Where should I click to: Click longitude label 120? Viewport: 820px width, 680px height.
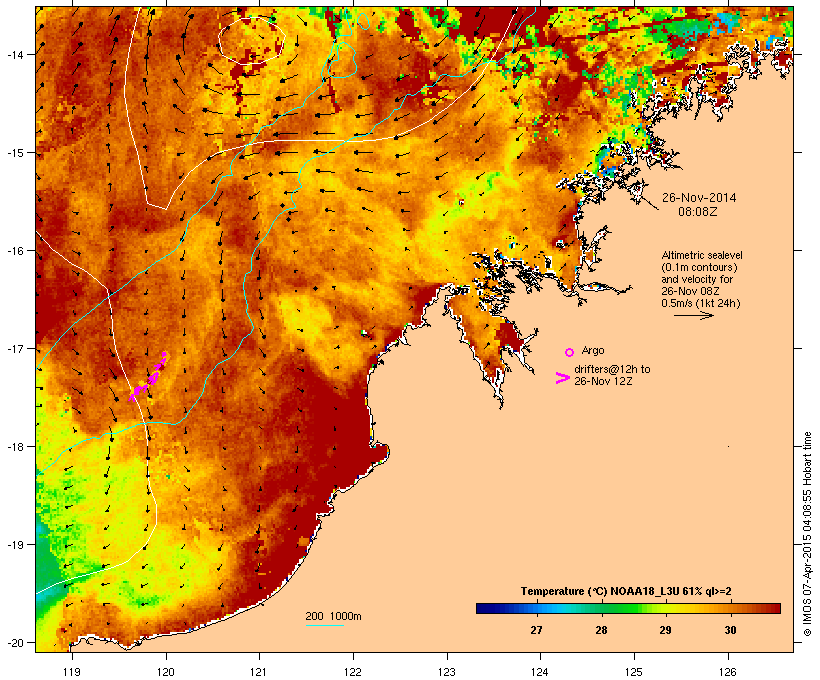pos(166,672)
